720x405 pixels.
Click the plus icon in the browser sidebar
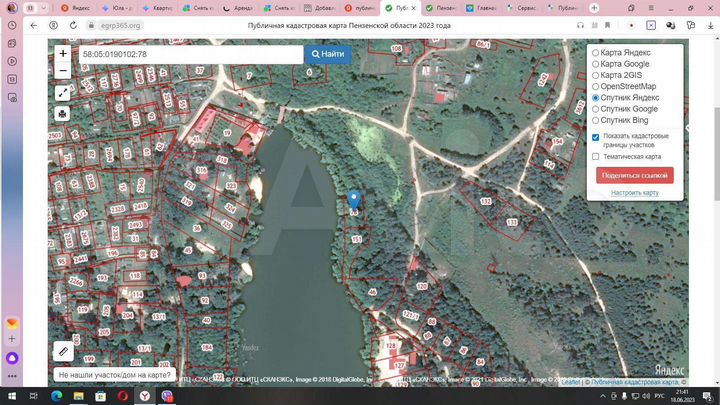(12, 339)
